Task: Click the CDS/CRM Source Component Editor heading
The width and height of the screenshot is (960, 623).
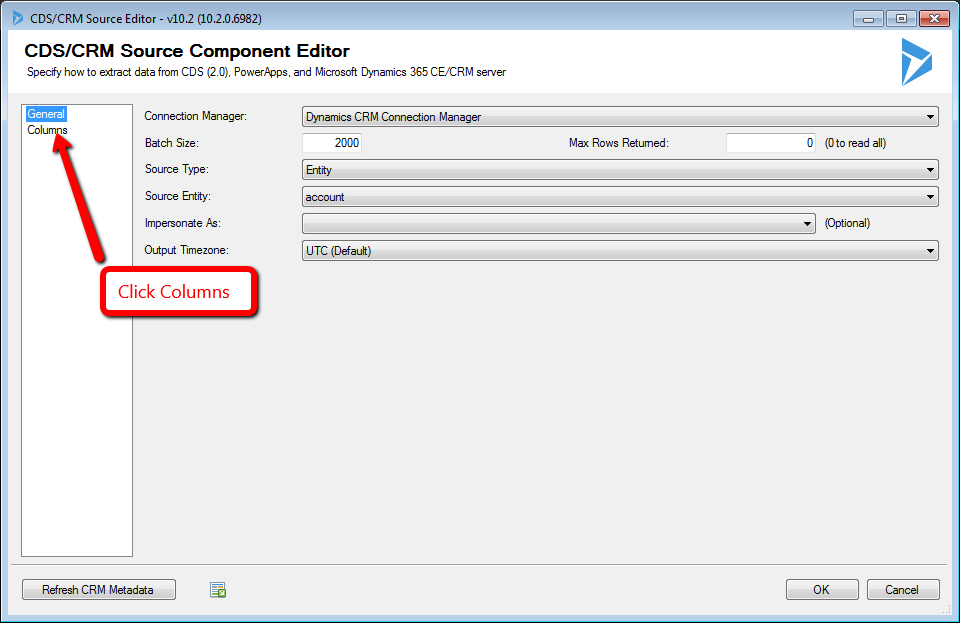Action: tap(187, 51)
